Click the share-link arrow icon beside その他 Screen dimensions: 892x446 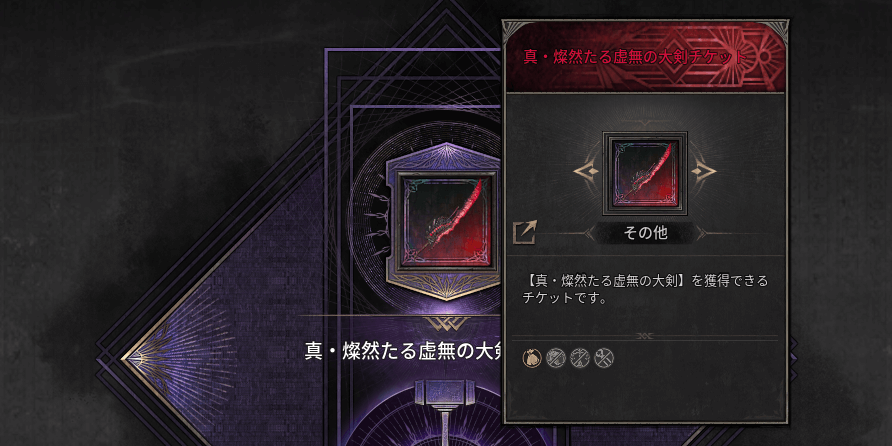525,233
